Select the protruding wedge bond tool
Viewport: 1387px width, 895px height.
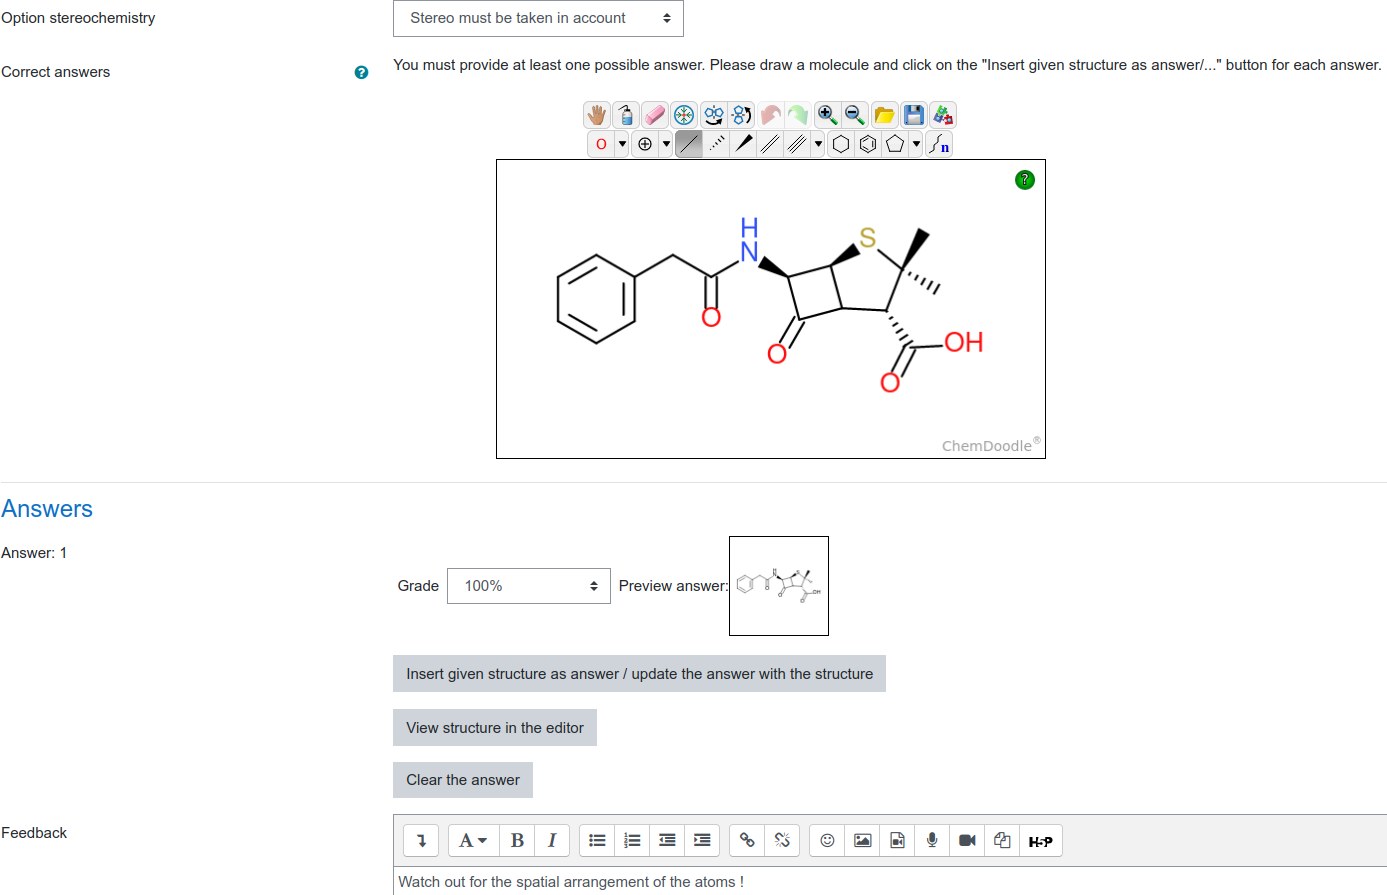click(743, 144)
